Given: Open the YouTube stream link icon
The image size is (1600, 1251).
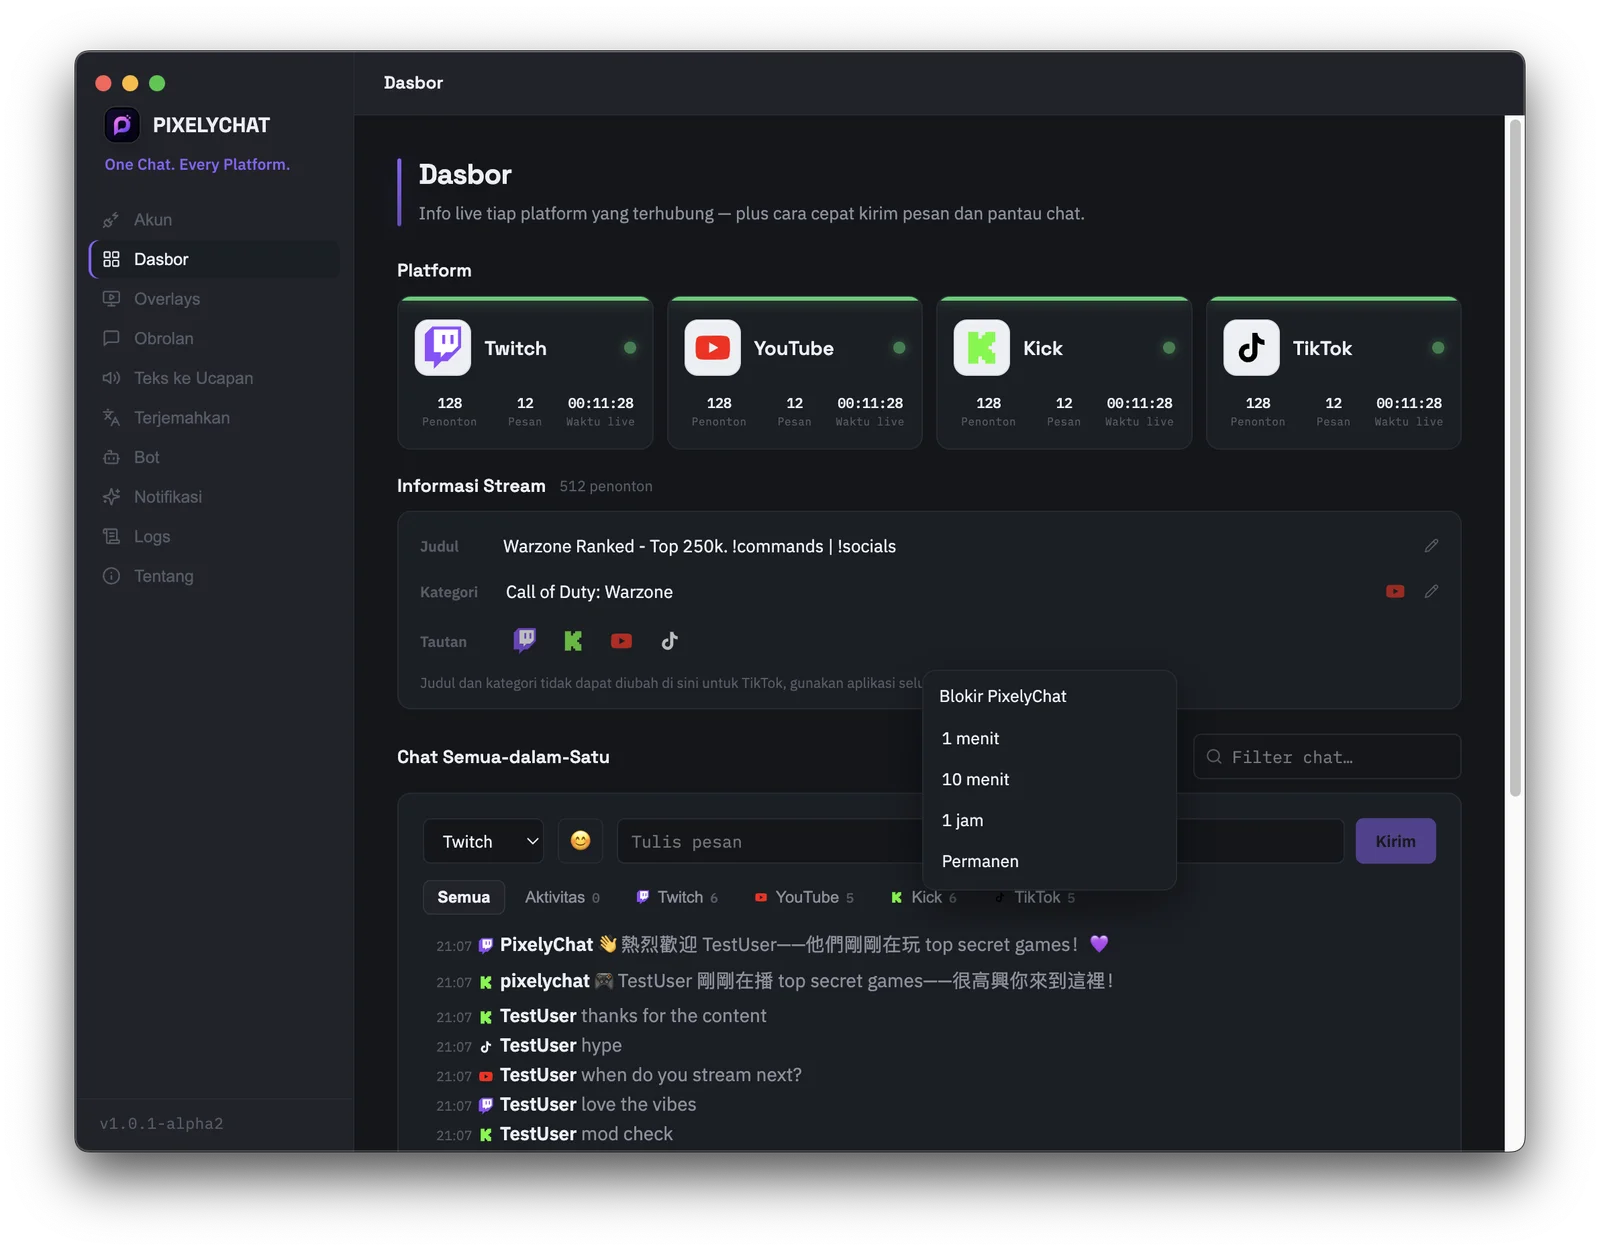Looking at the screenshot, I should [x=621, y=641].
